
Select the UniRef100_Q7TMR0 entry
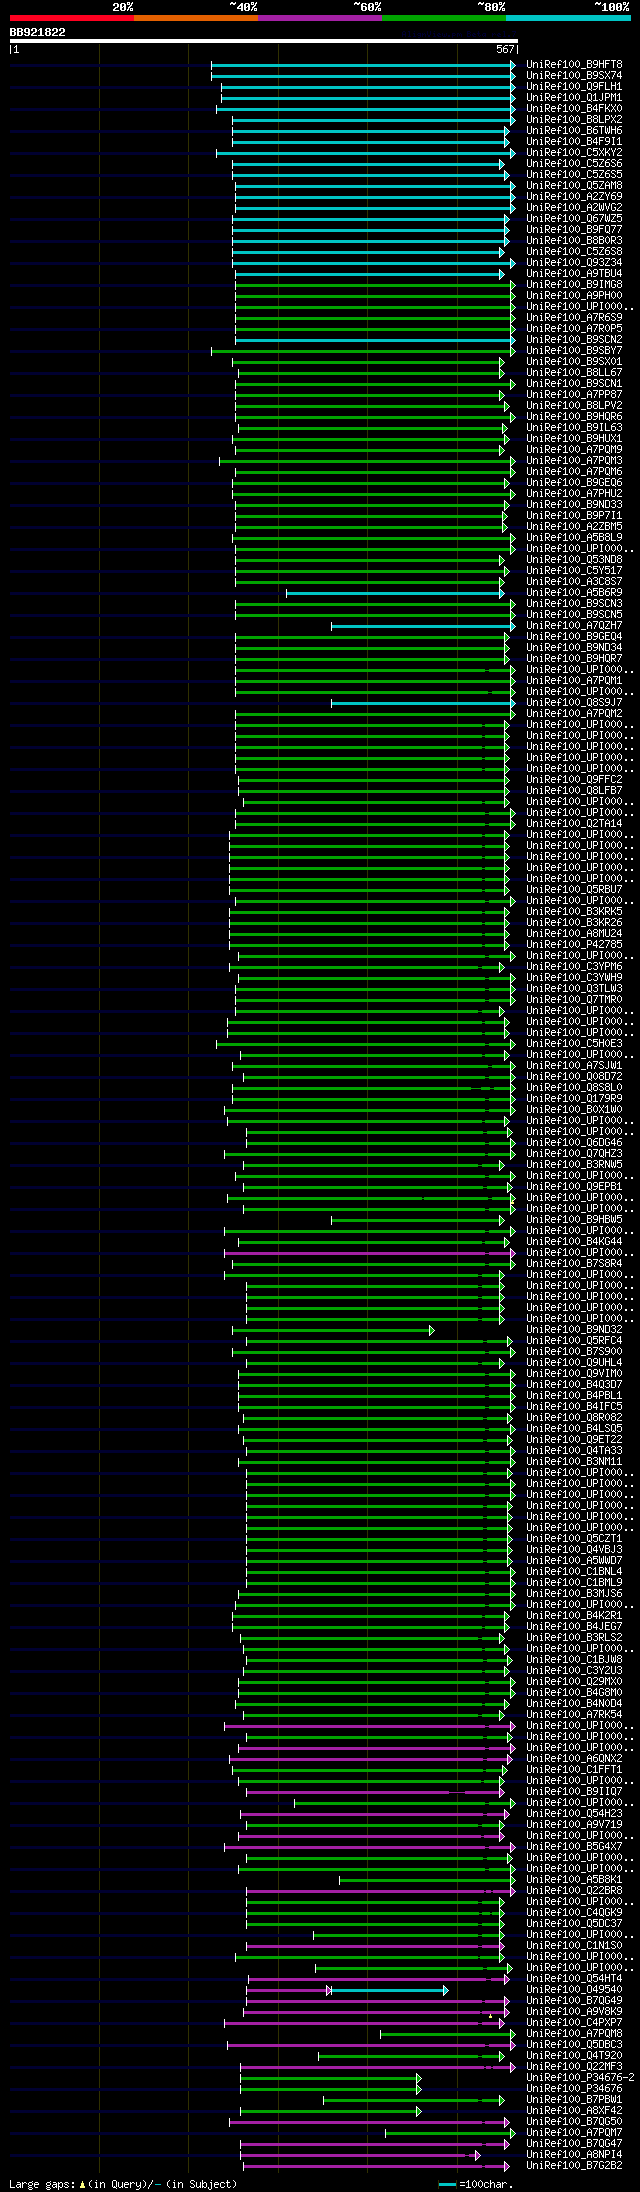click(574, 999)
